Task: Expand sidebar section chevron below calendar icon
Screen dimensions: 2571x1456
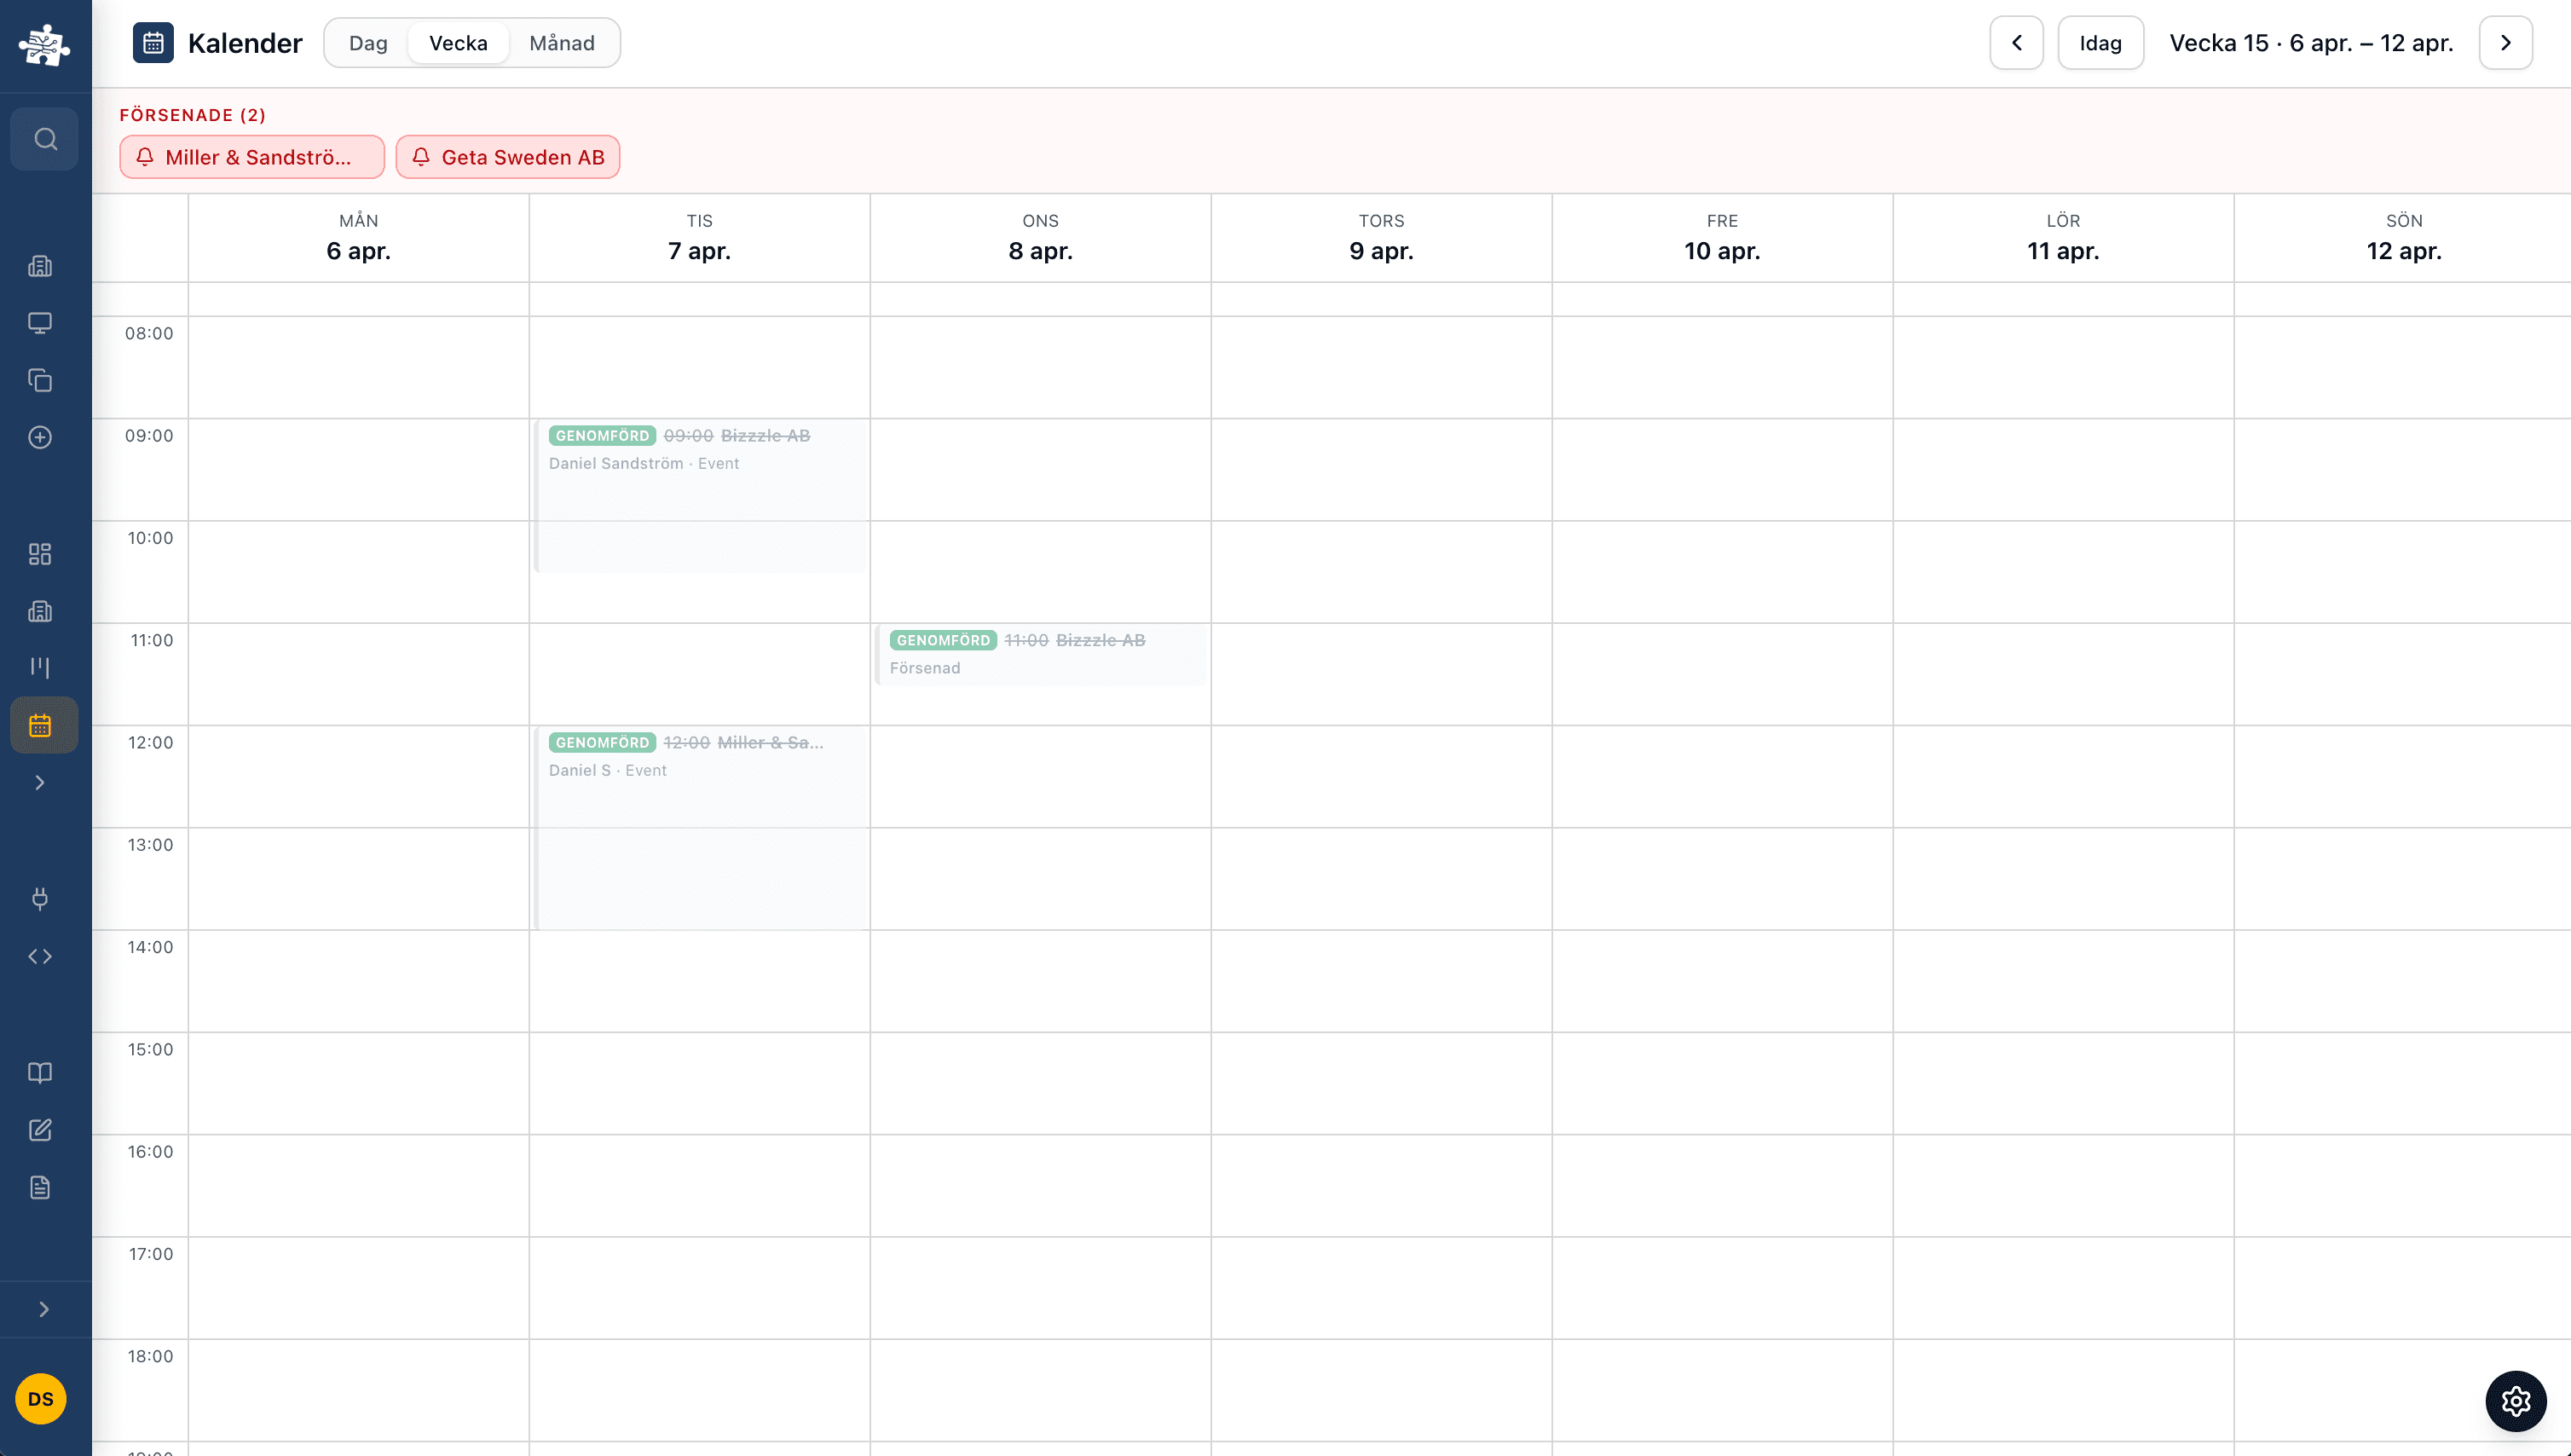Action: click(x=40, y=782)
